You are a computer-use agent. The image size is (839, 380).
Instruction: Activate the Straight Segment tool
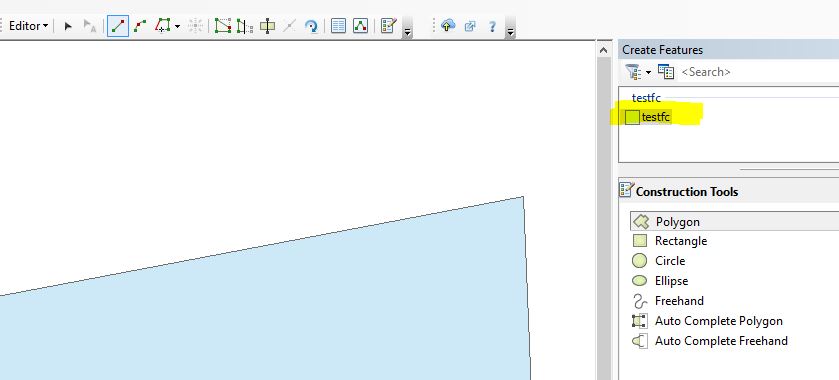click(118, 26)
